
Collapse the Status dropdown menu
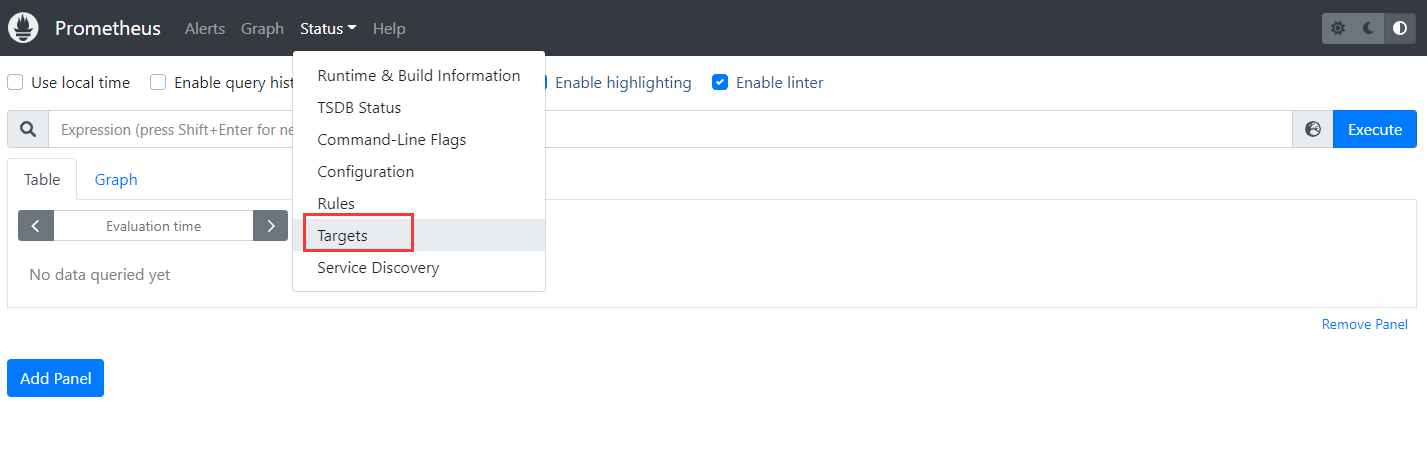tap(328, 29)
